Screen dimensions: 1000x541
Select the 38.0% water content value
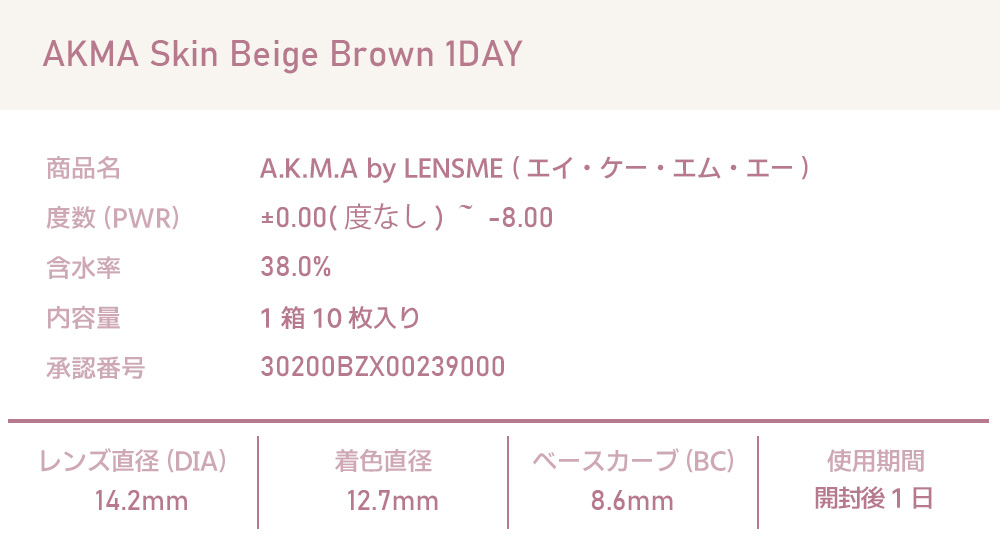295,268
